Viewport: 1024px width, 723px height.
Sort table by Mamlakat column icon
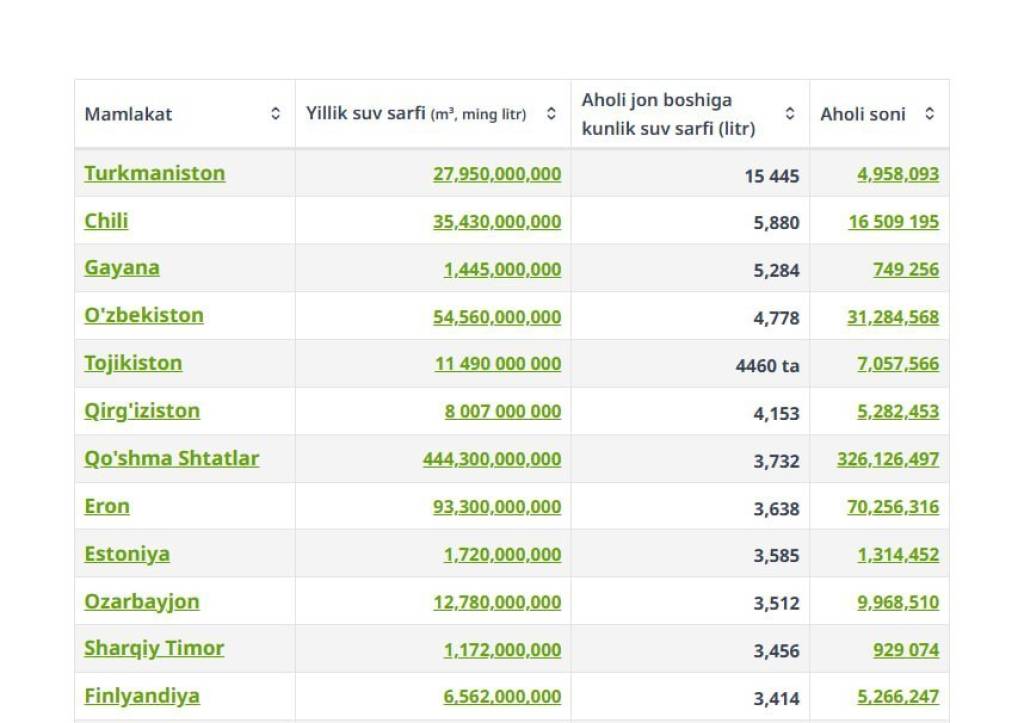(276, 114)
